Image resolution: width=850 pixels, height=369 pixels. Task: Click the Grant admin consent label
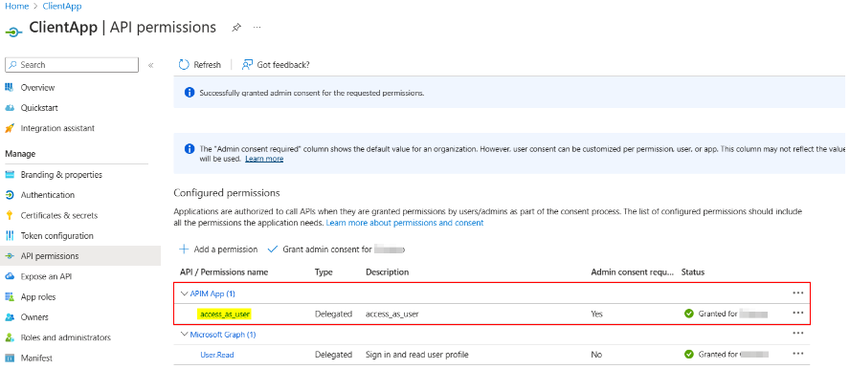[327, 249]
